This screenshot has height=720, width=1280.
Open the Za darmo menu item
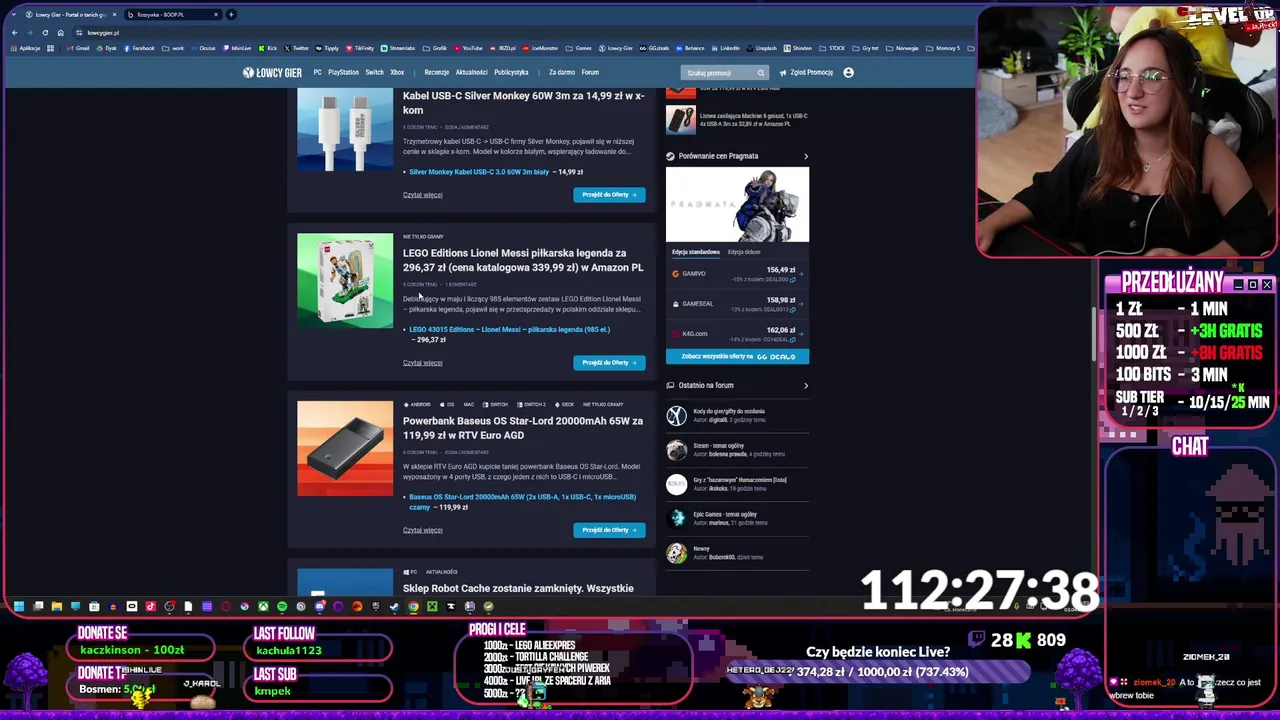(562, 73)
